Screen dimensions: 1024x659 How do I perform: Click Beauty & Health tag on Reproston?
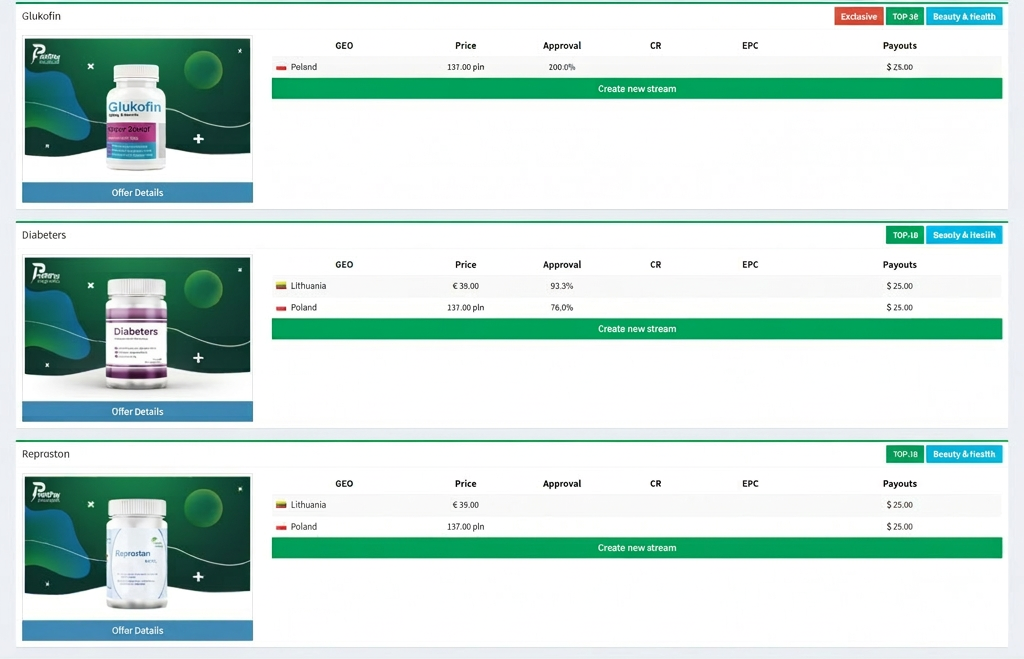point(964,454)
